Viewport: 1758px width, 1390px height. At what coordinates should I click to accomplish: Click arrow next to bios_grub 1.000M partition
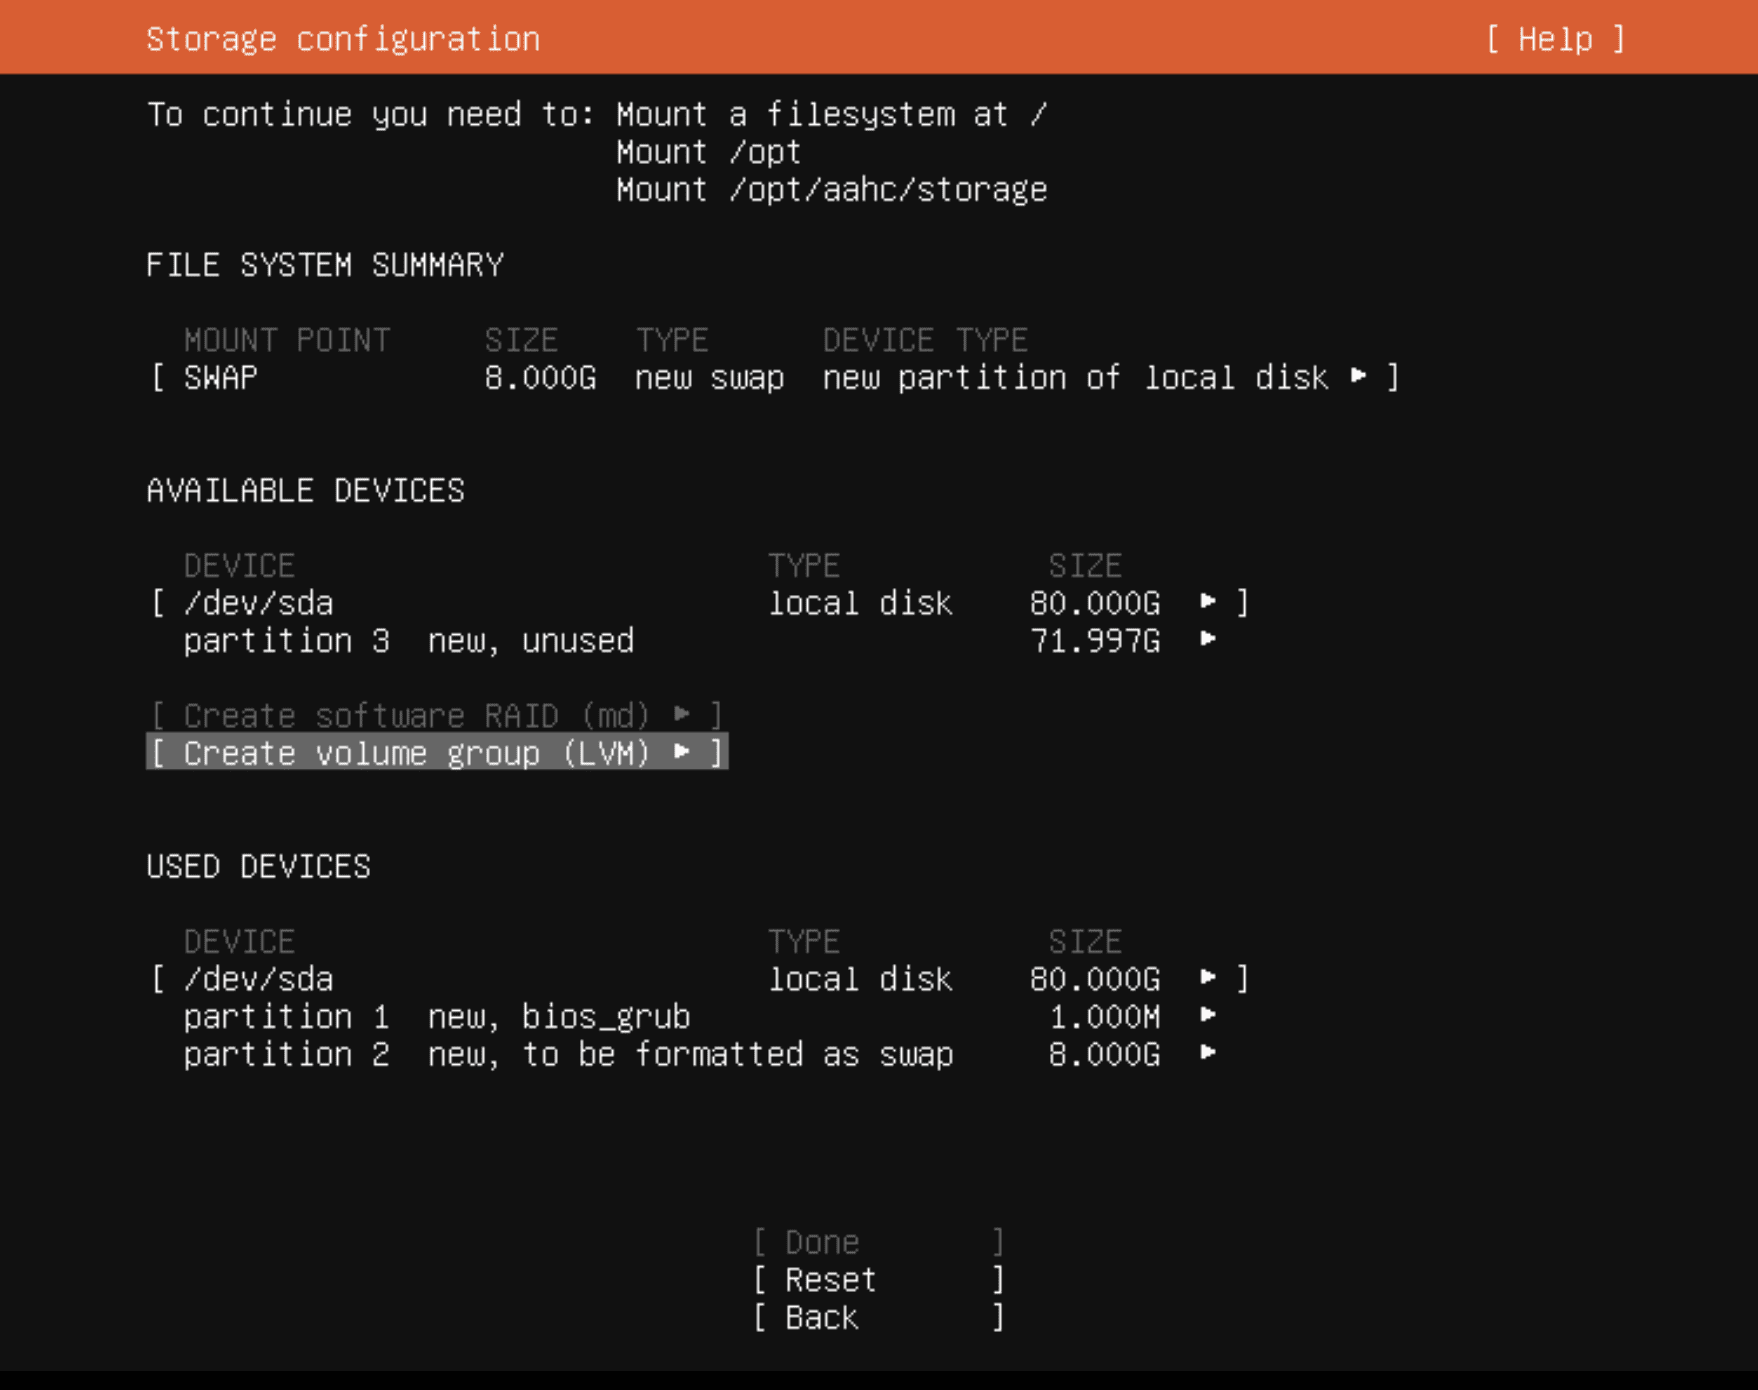[x=1208, y=1015]
